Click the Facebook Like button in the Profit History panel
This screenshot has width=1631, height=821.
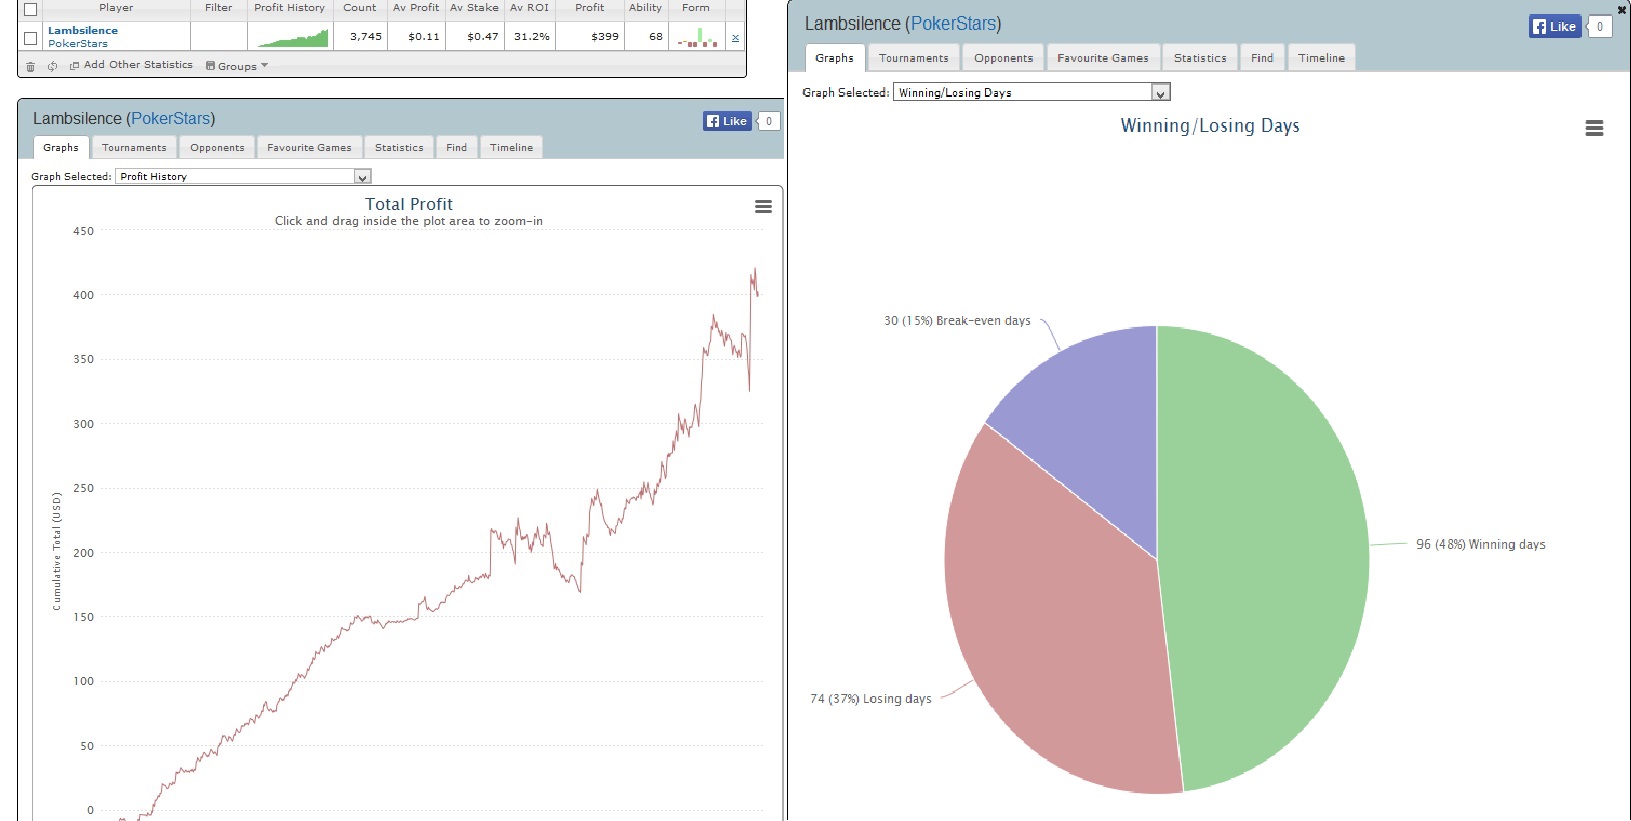point(727,121)
